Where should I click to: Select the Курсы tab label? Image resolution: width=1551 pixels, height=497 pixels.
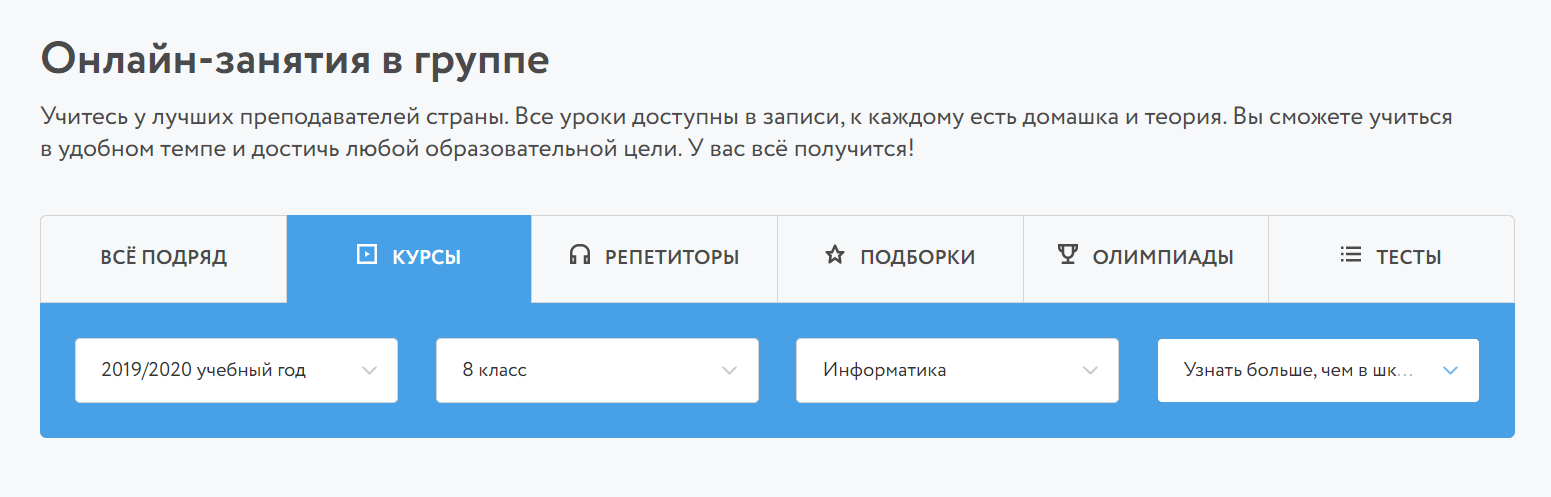(426, 258)
